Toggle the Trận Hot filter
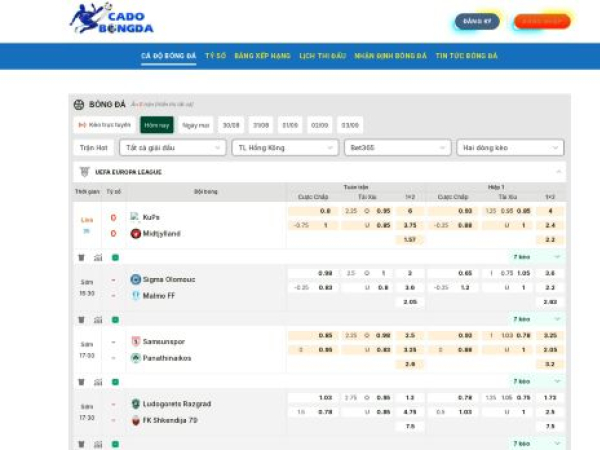 (x=93, y=148)
